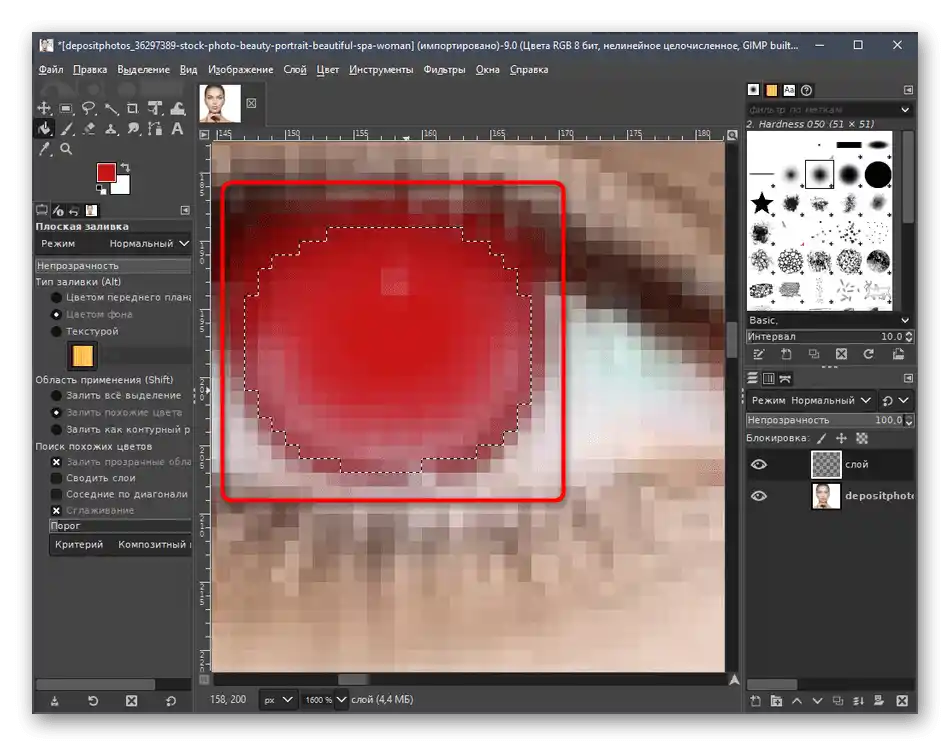Viewport: 950px width, 746px height.
Task: Click the Zoom magnifier tool
Action: (67, 150)
